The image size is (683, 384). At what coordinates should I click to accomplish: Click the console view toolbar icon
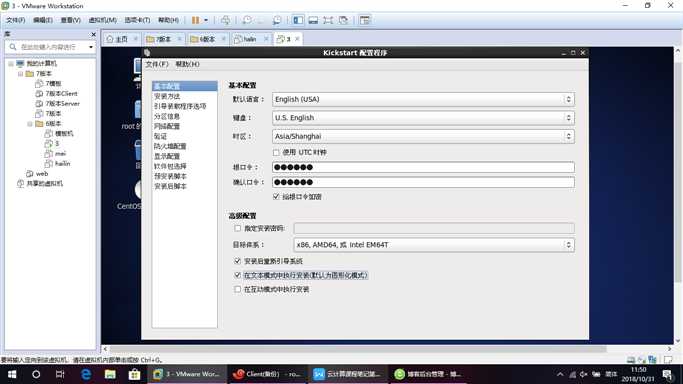point(365,20)
